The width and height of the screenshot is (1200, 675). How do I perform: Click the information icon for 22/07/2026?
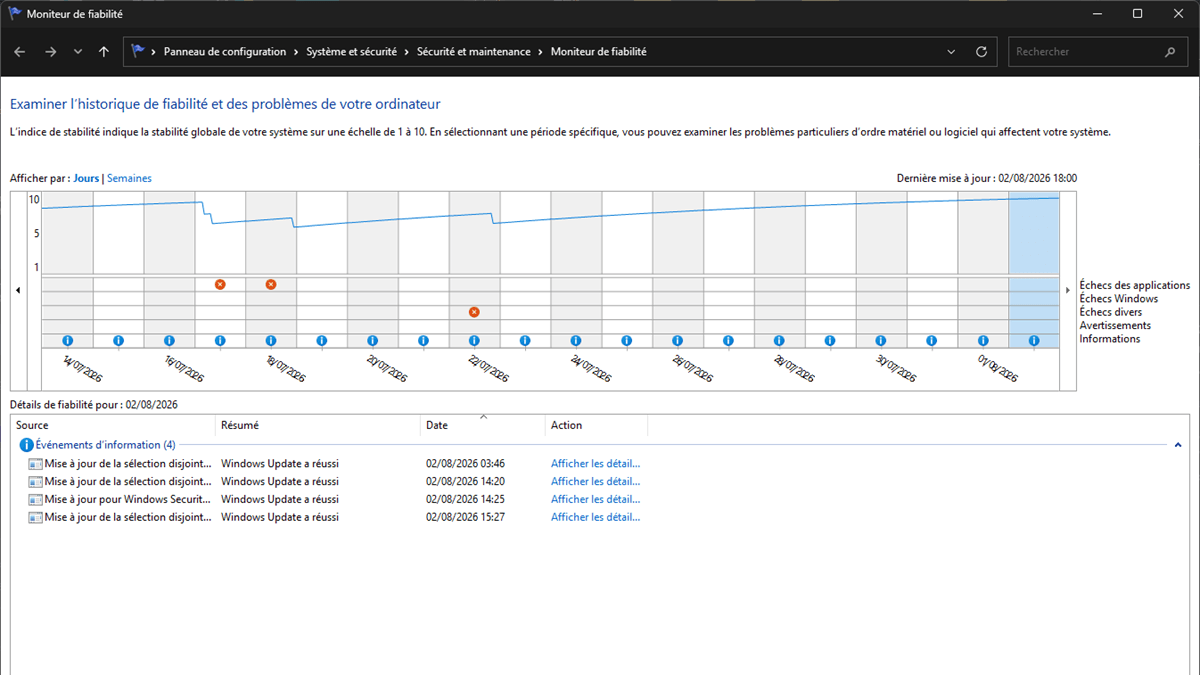(474, 341)
